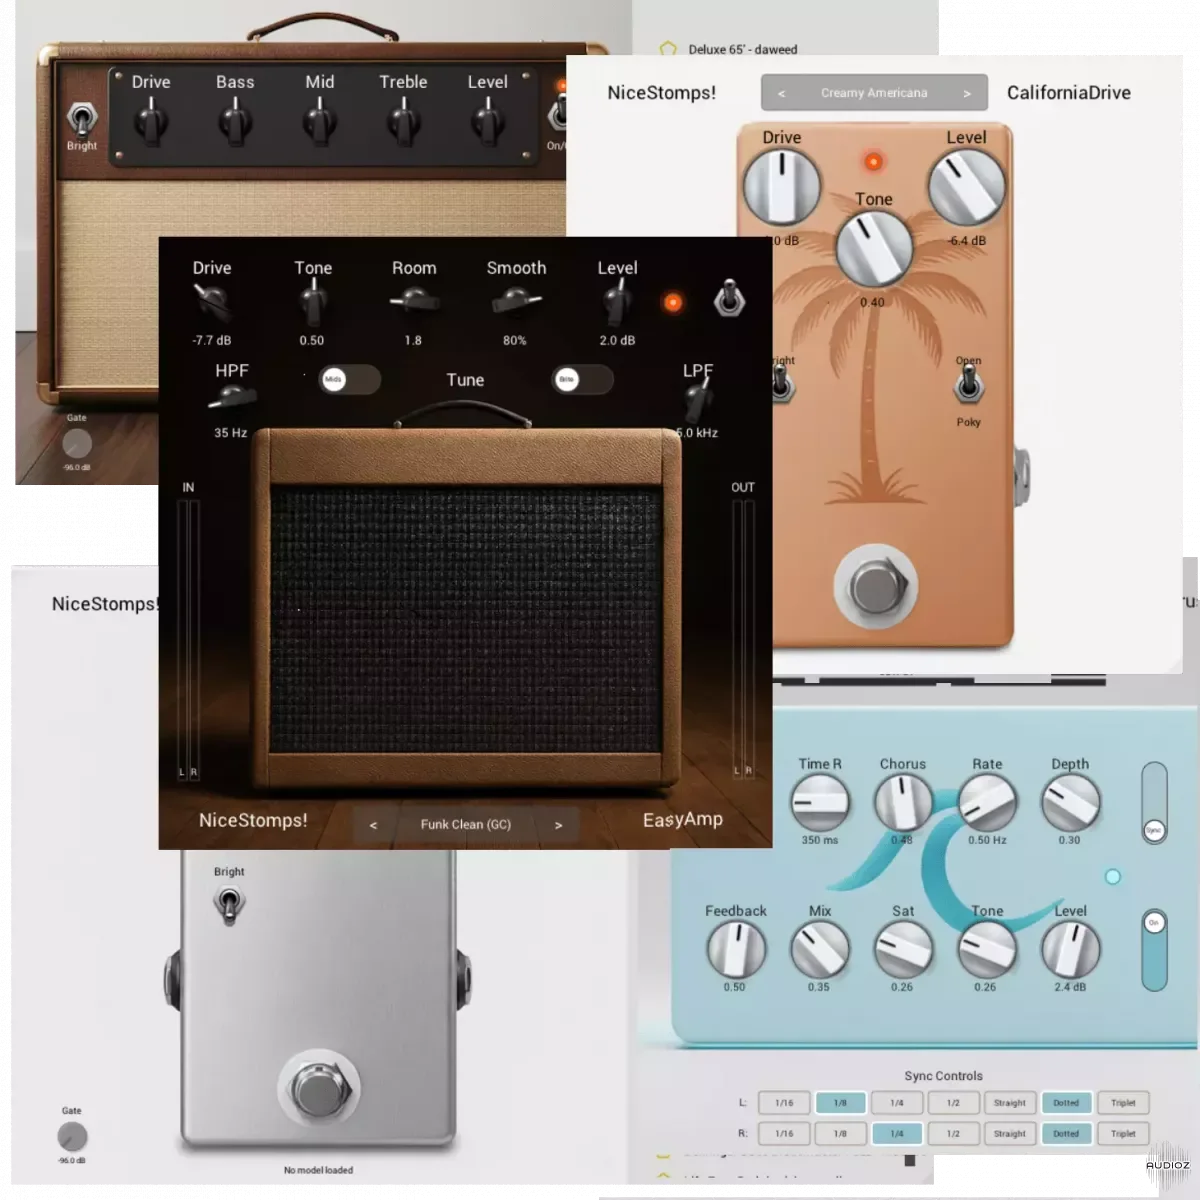Click the Level knob in EasyAmp

(617, 300)
